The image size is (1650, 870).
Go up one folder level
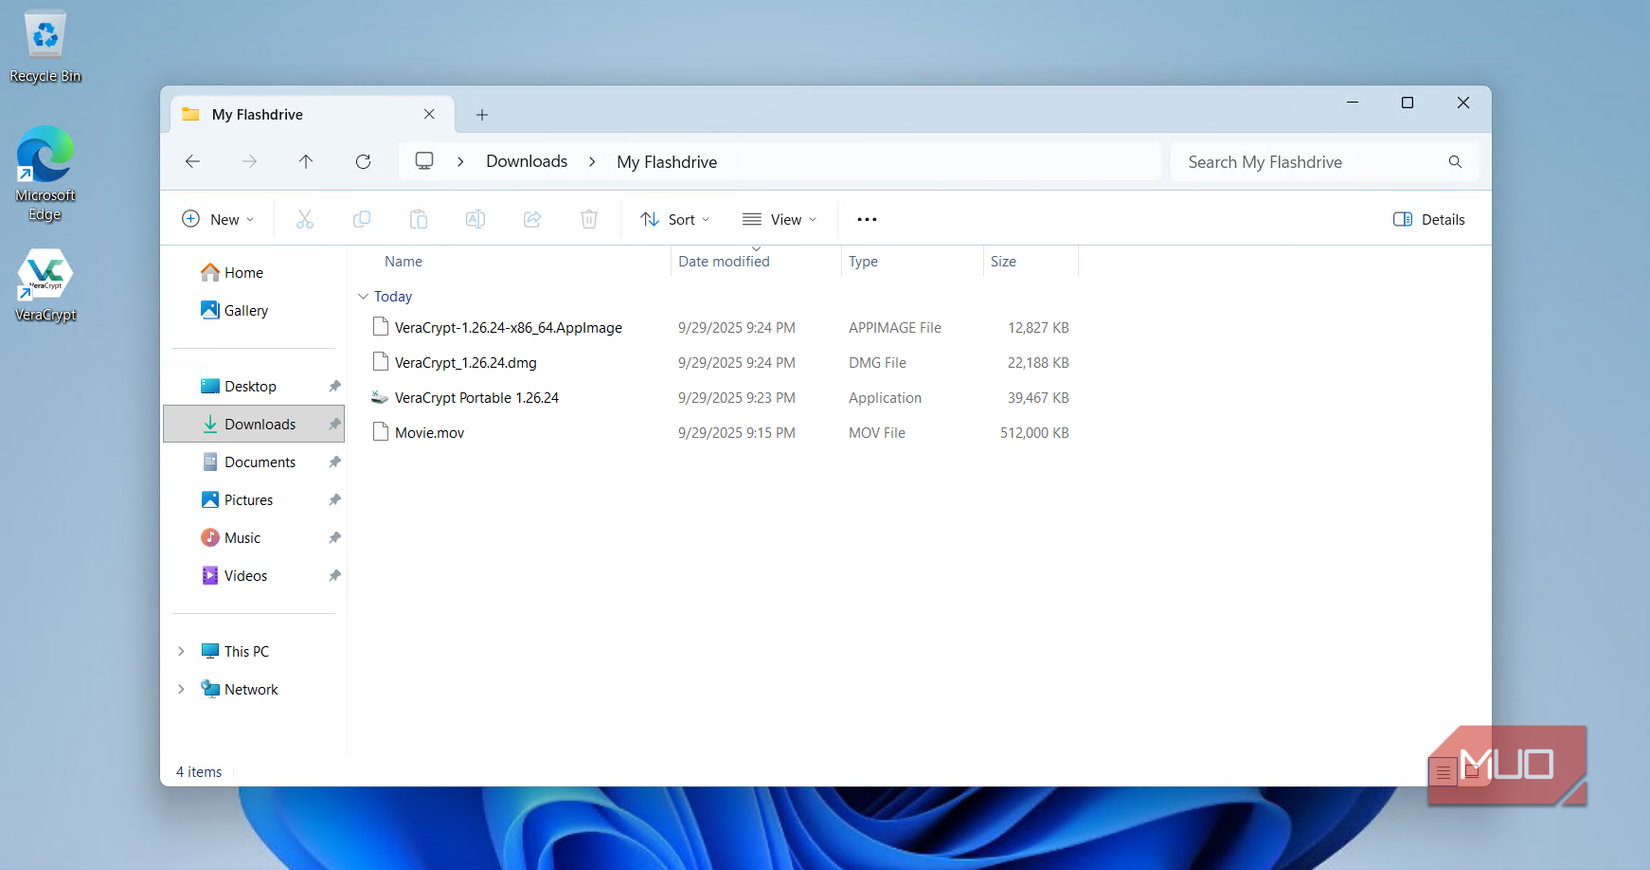[x=306, y=162]
